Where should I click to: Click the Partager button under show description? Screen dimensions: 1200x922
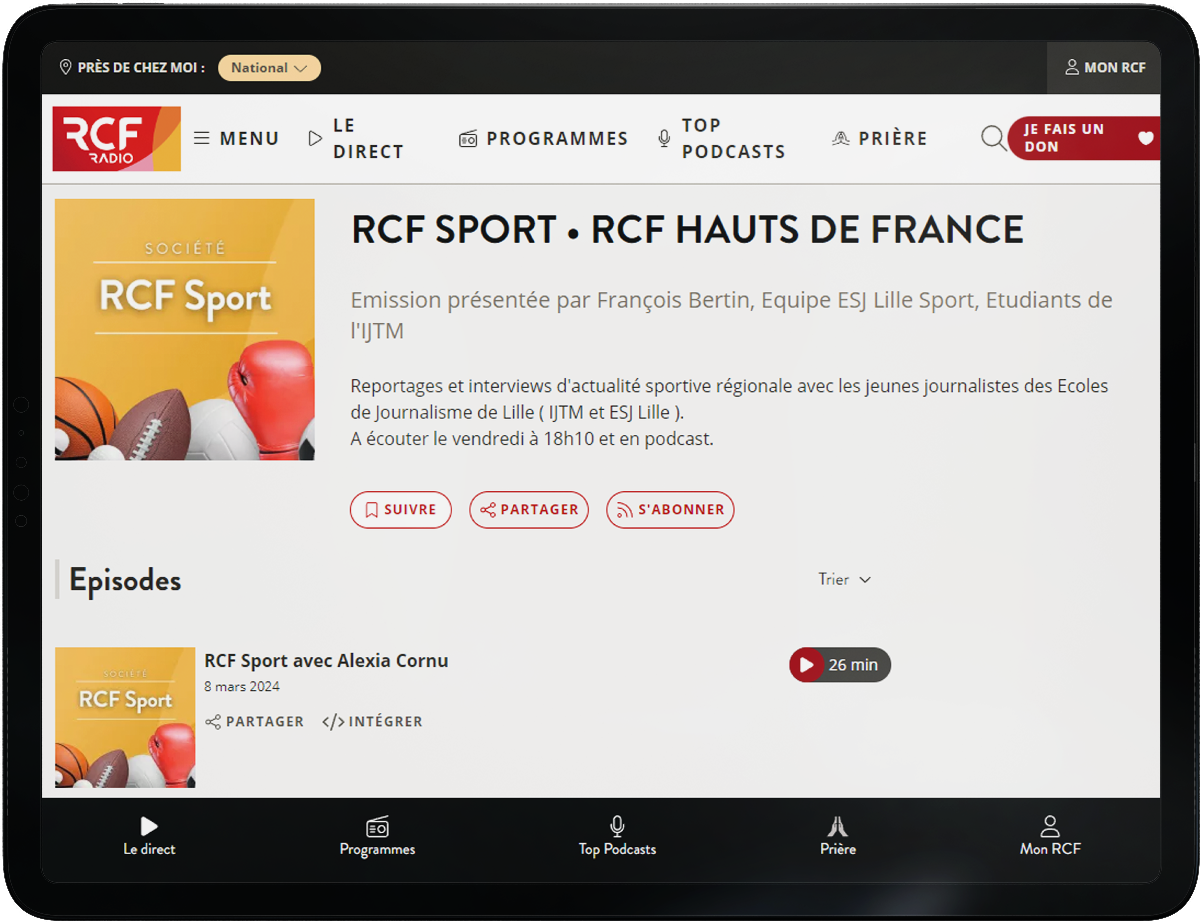pos(529,510)
